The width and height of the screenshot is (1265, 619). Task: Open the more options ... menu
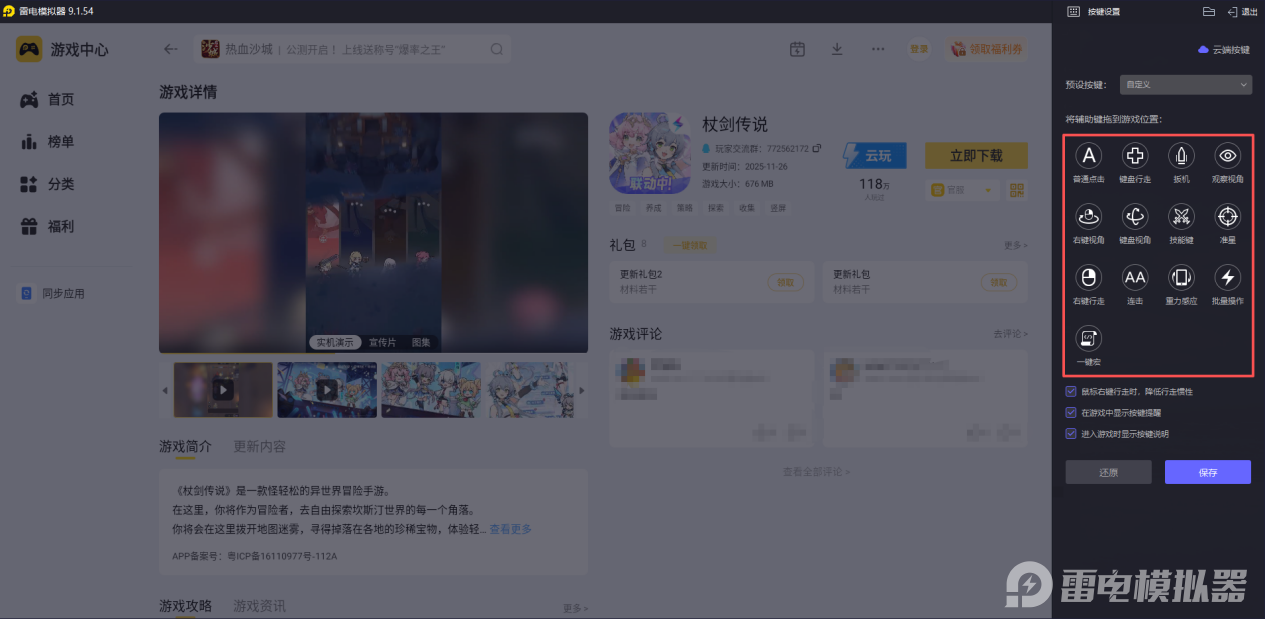[x=877, y=48]
